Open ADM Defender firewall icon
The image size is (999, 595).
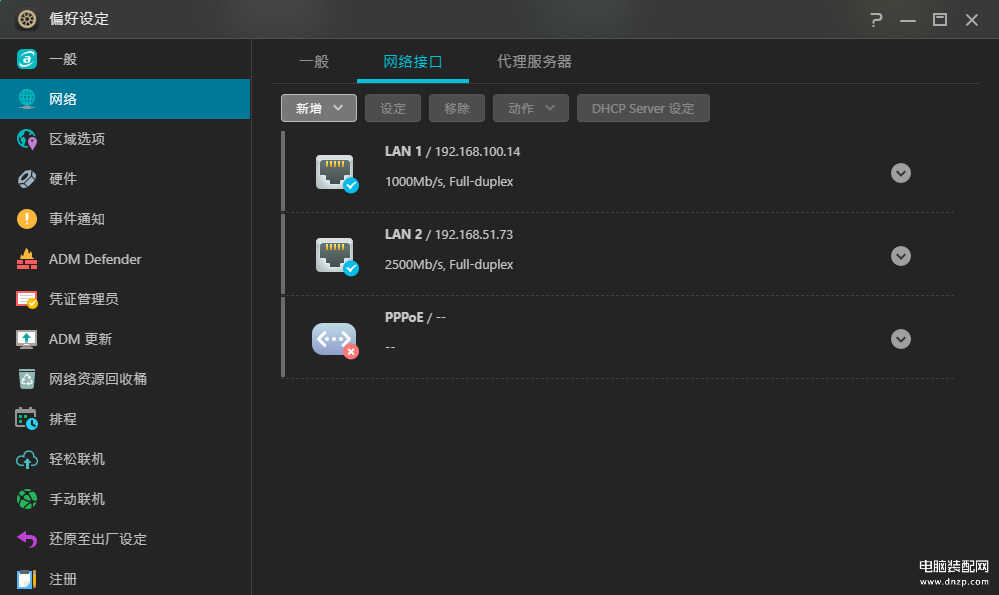tap(27, 259)
